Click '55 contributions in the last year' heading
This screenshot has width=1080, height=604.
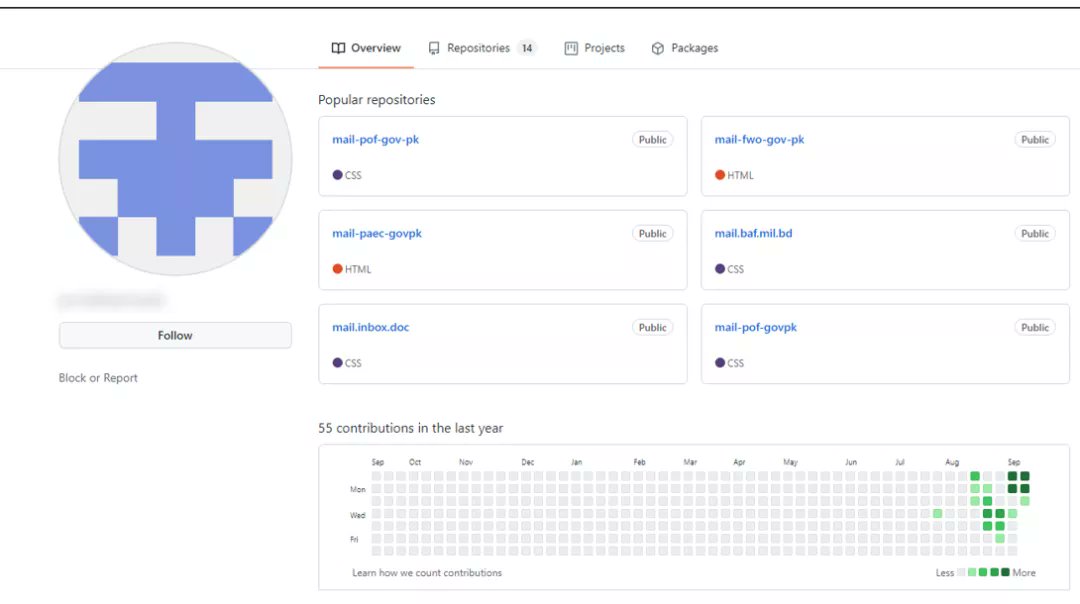point(411,428)
